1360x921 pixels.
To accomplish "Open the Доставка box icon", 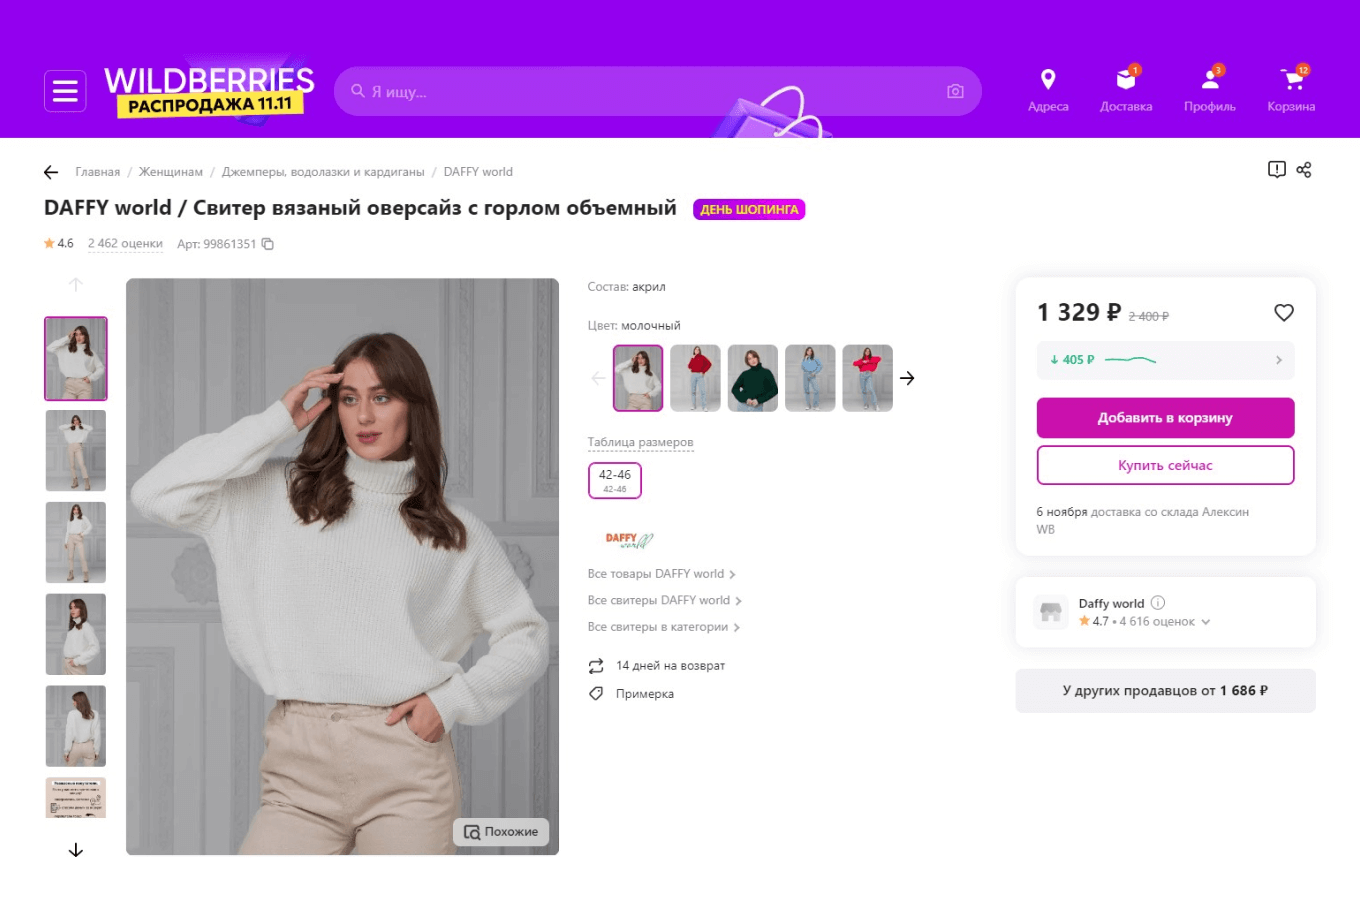I will click(1126, 80).
